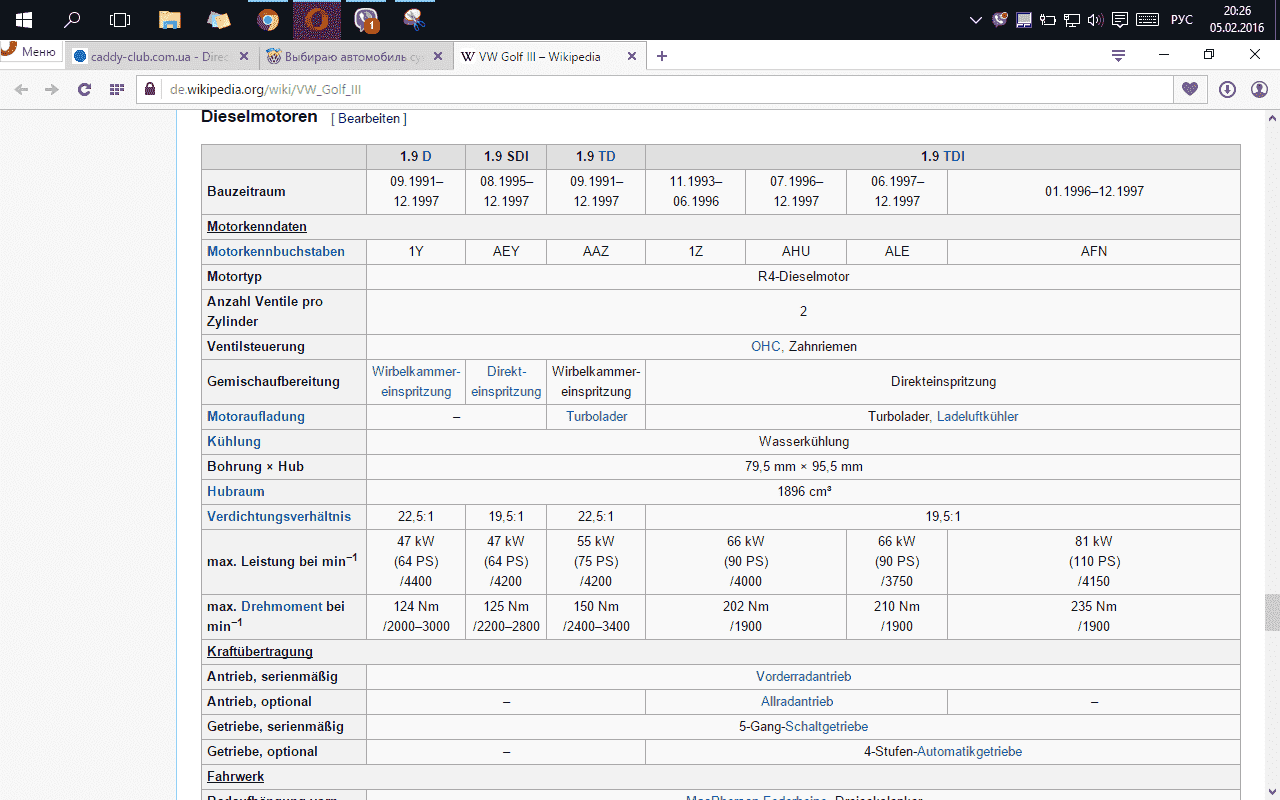Close the VW Golf III Wikipedia tab
The width and height of the screenshot is (1280, 800).
click(x=631, y=57)
